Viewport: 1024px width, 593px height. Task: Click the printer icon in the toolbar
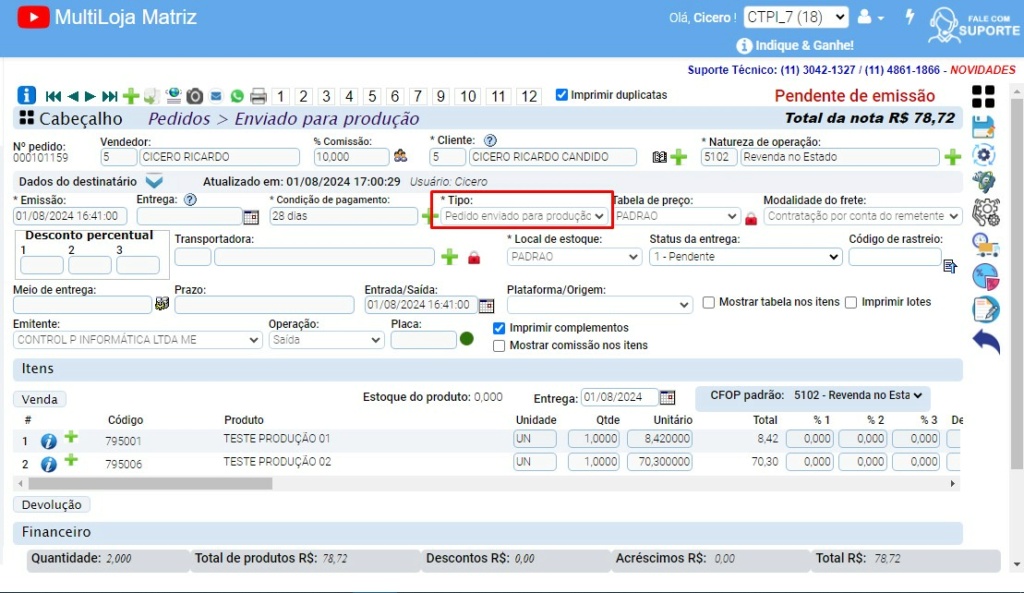click(x=258, y=95)
